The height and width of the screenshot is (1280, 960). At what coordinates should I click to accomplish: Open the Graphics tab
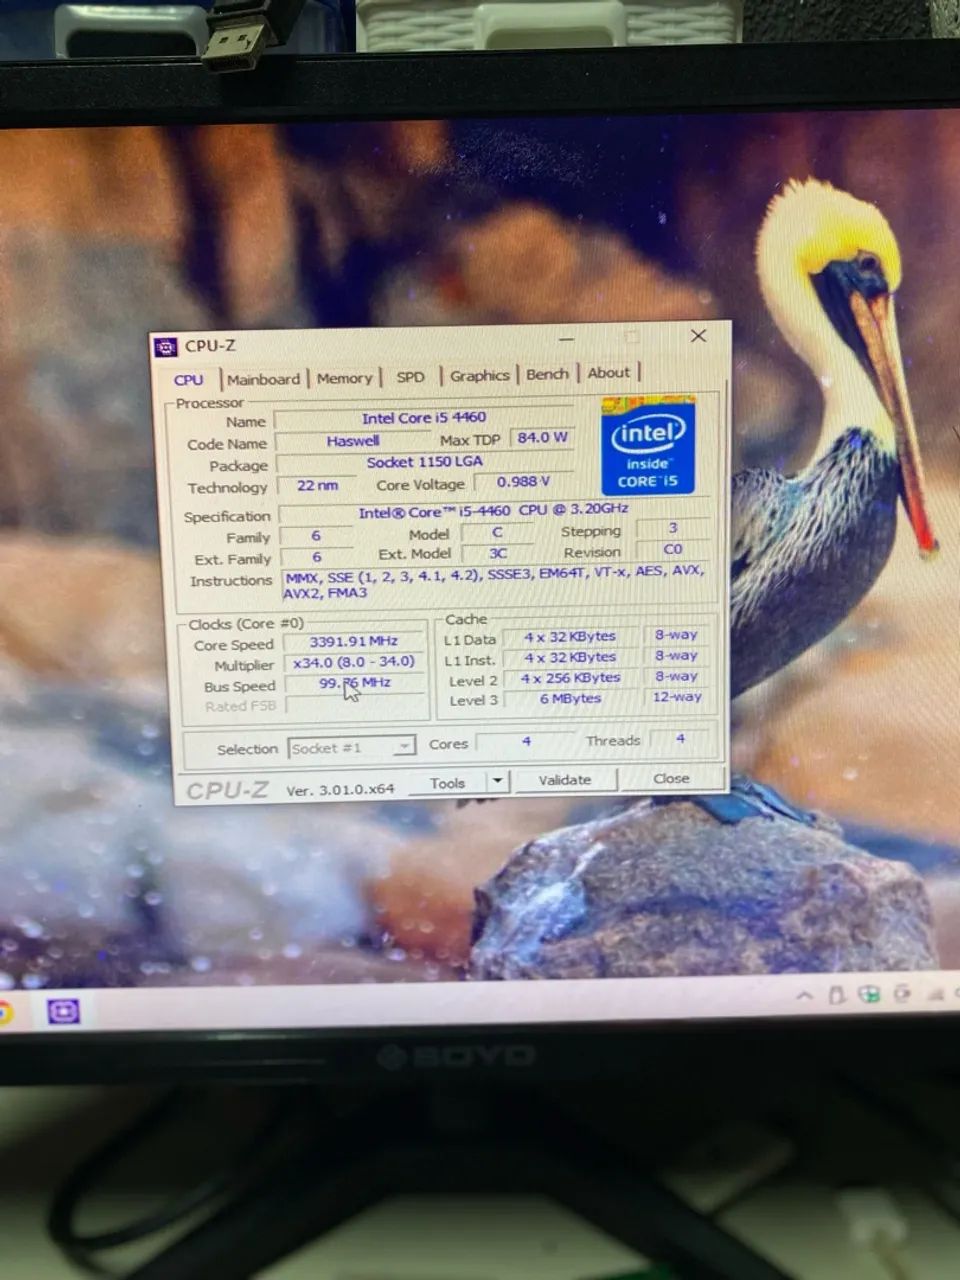pos(479,375)
